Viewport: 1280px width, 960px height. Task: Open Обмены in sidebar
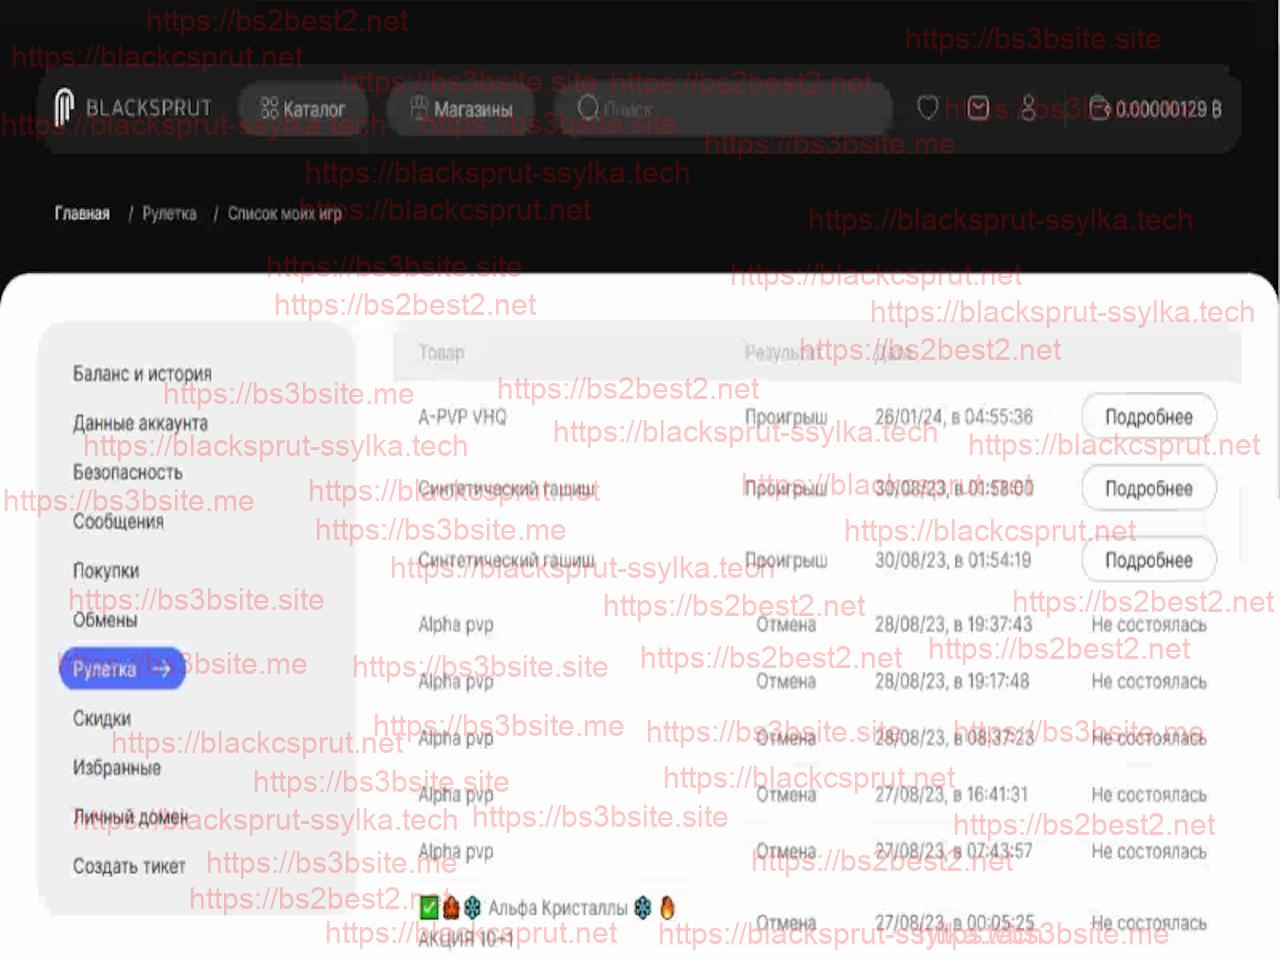104,620
